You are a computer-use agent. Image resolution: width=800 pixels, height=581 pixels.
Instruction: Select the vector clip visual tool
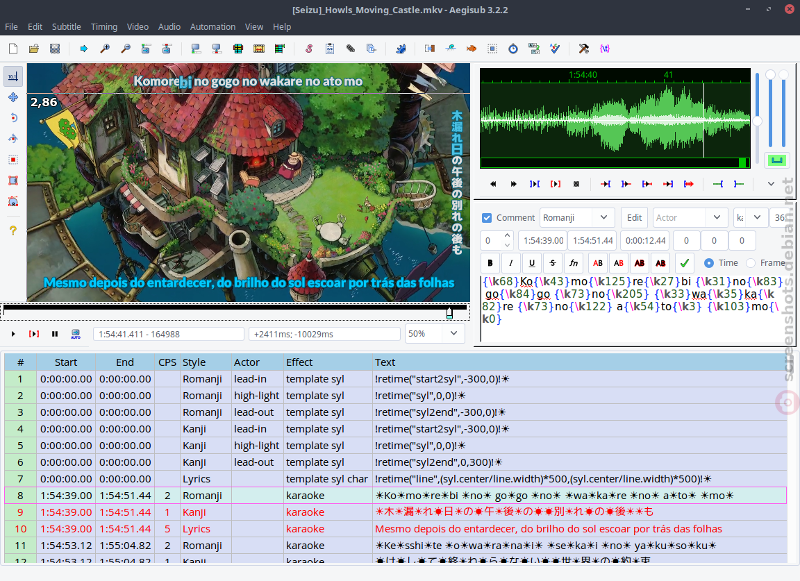click(x=13, y=201)
